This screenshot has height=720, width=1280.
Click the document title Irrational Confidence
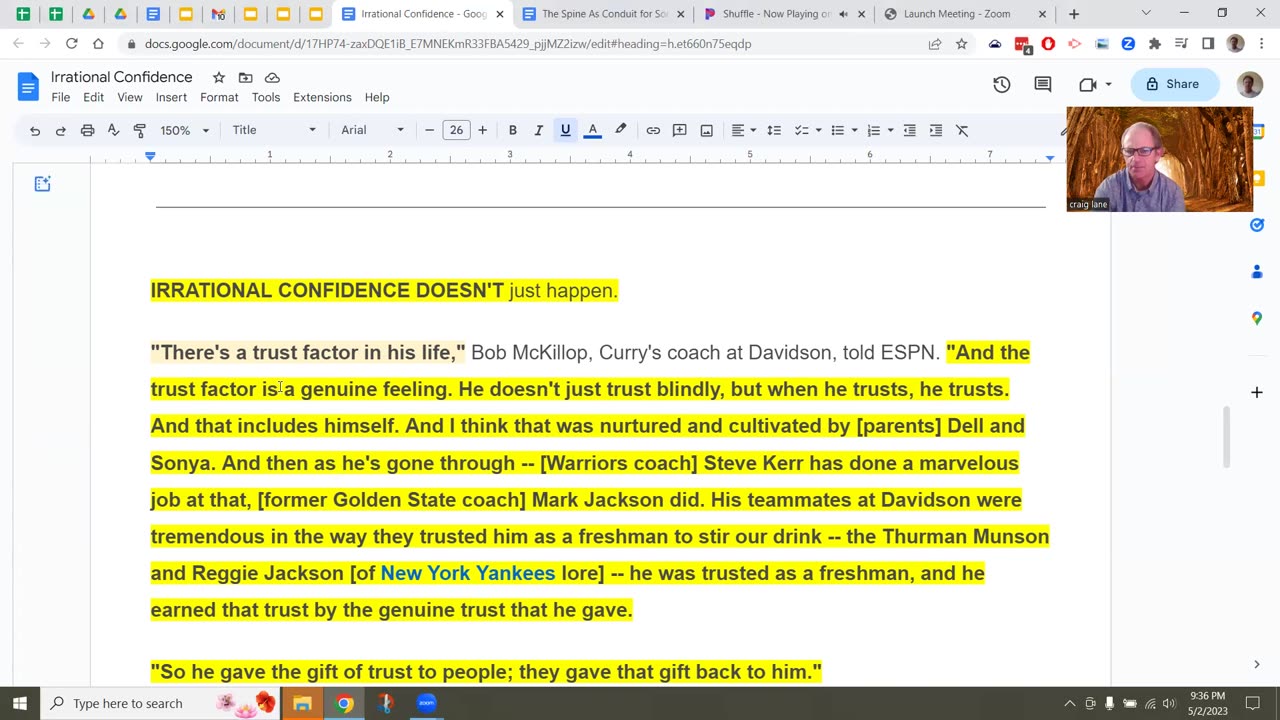(121, 77)
